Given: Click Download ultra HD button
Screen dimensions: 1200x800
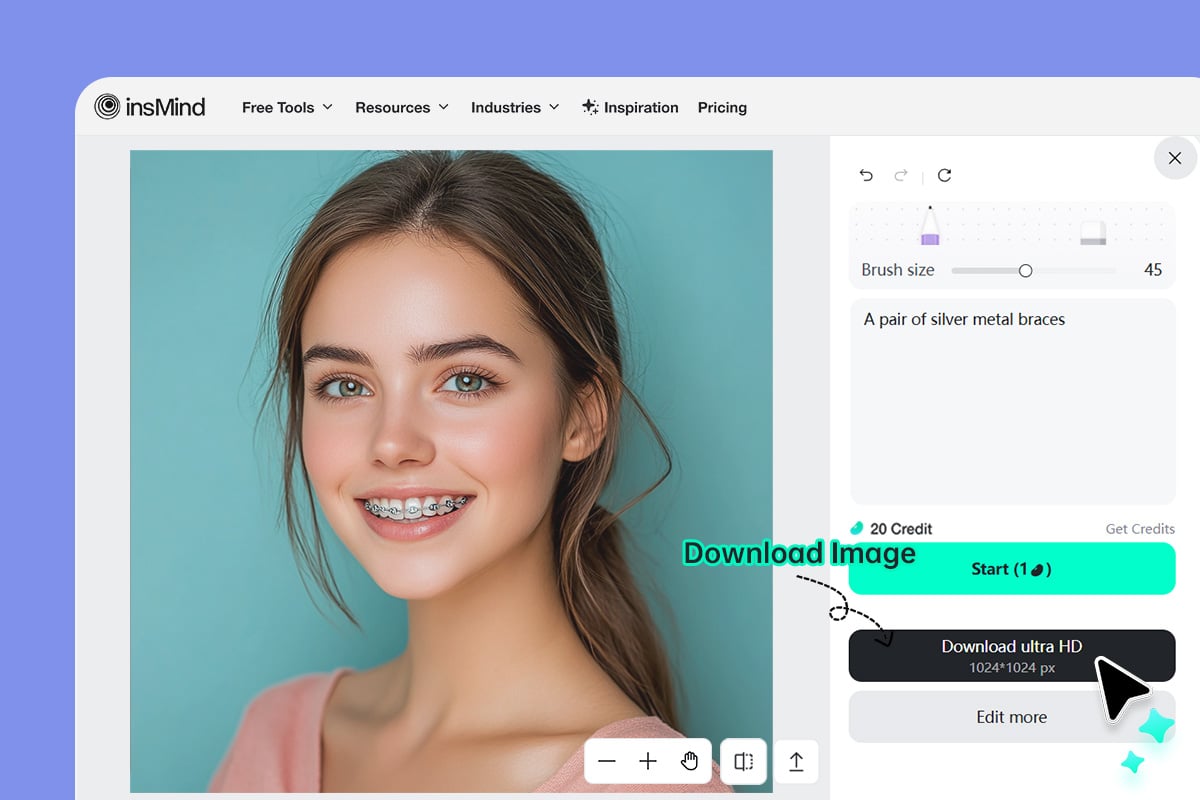Looking at the screenshot, I should coord(1012,655).
